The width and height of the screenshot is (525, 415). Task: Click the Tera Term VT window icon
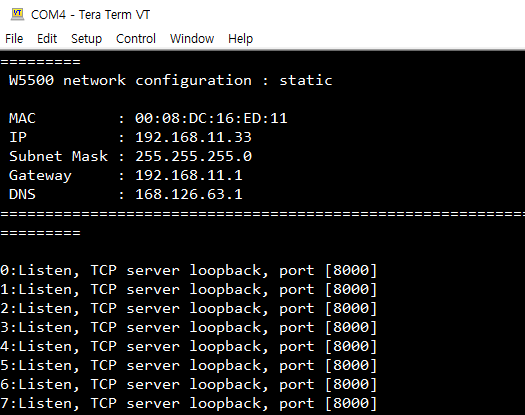17,14
